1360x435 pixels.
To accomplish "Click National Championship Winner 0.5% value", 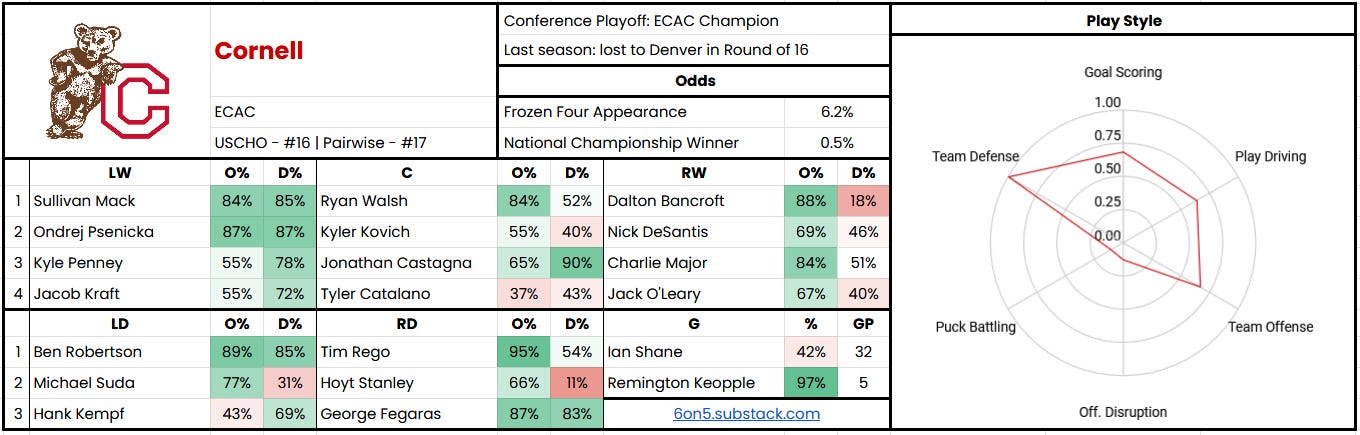I will point(837,143).
